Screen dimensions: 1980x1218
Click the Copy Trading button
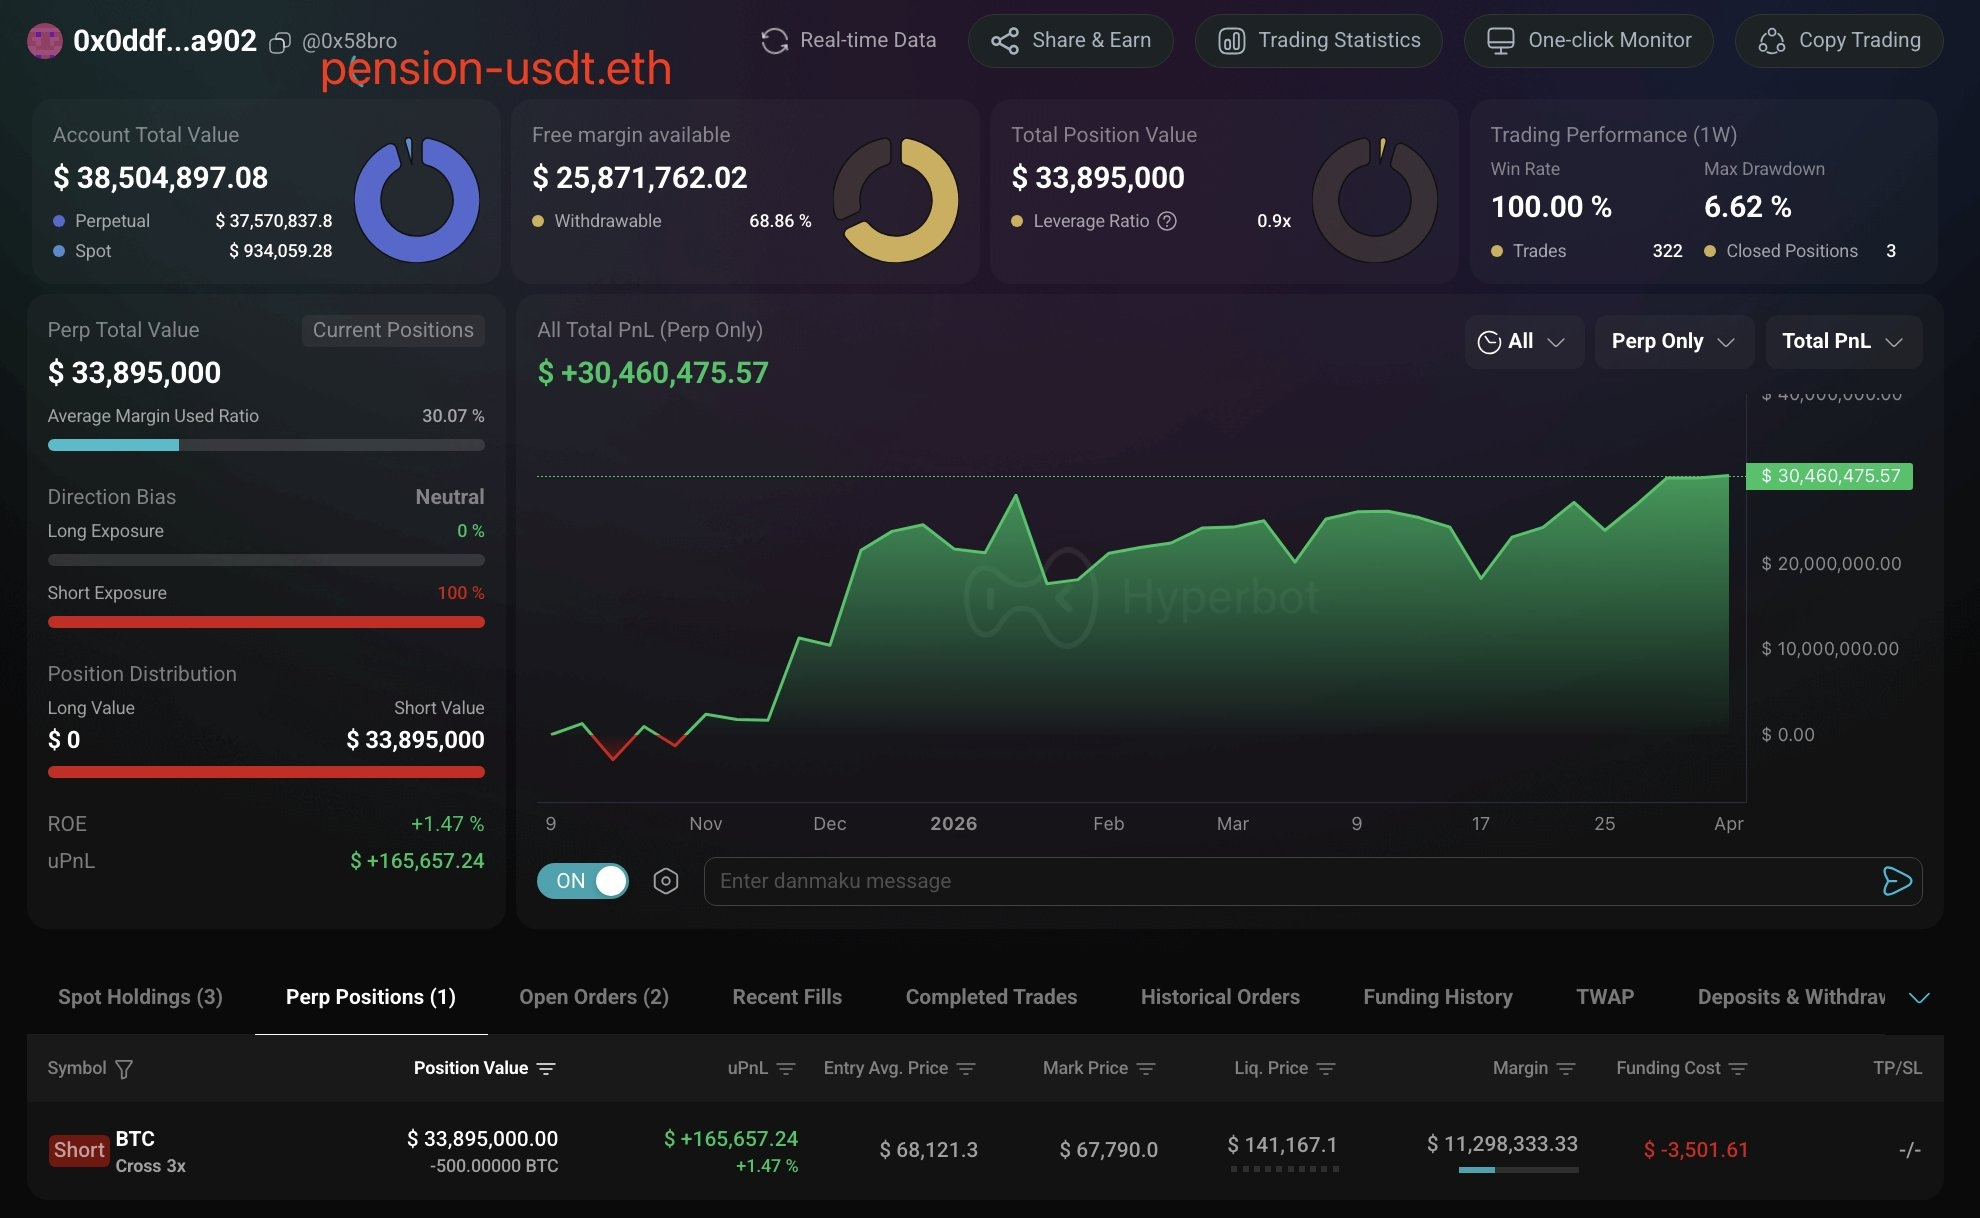(x=1839, y=41)
